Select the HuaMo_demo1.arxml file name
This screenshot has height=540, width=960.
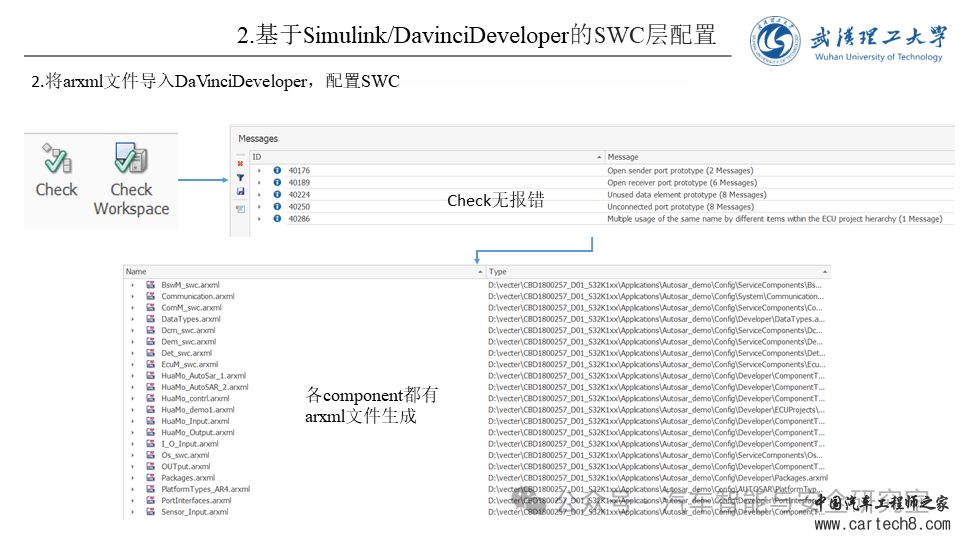tap(198, 410)
